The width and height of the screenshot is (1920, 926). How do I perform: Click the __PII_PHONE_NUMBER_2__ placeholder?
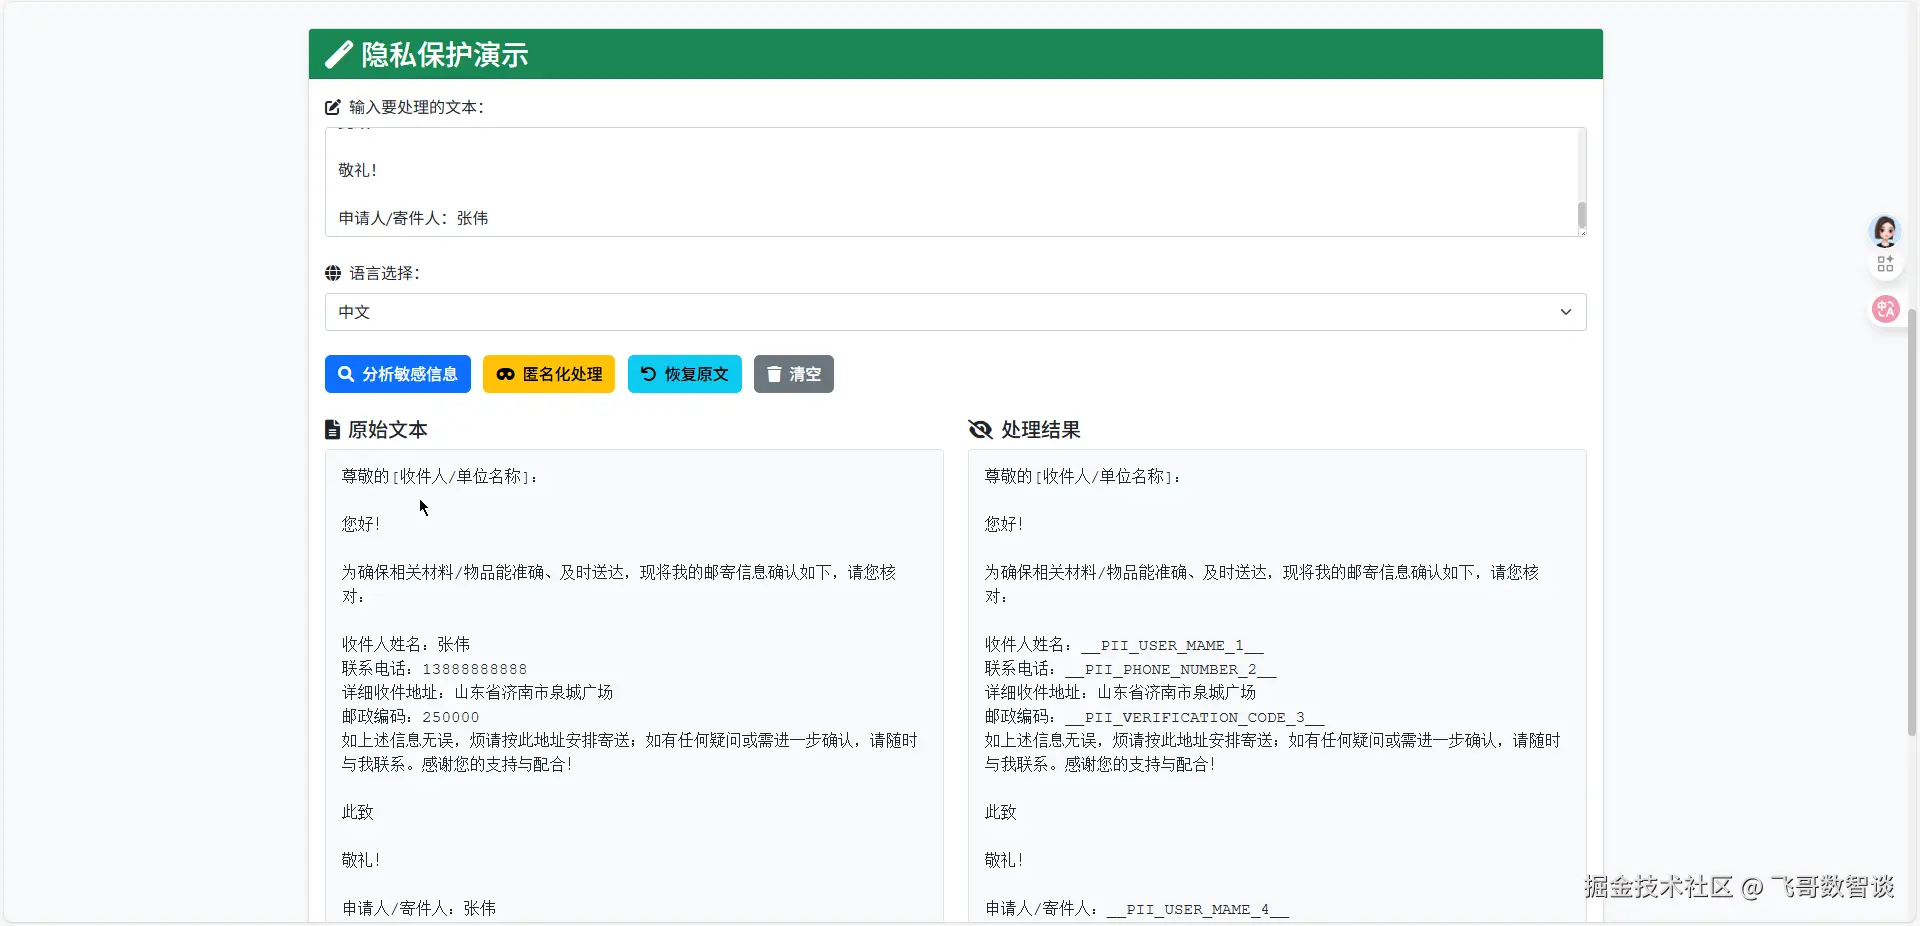(x=1170, y=669)
